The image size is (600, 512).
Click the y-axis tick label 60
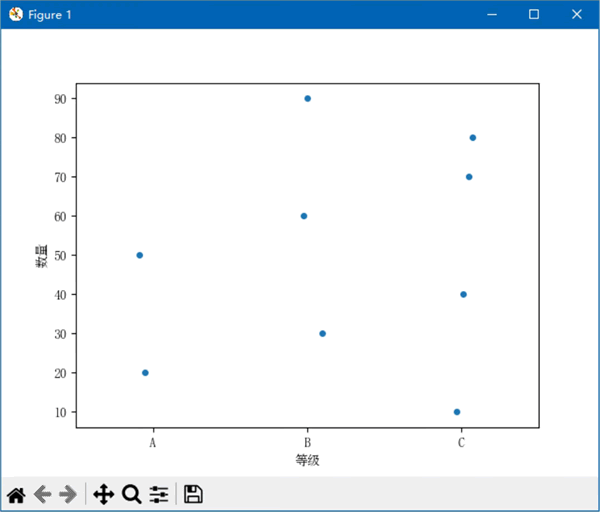[x=60, y=216]
